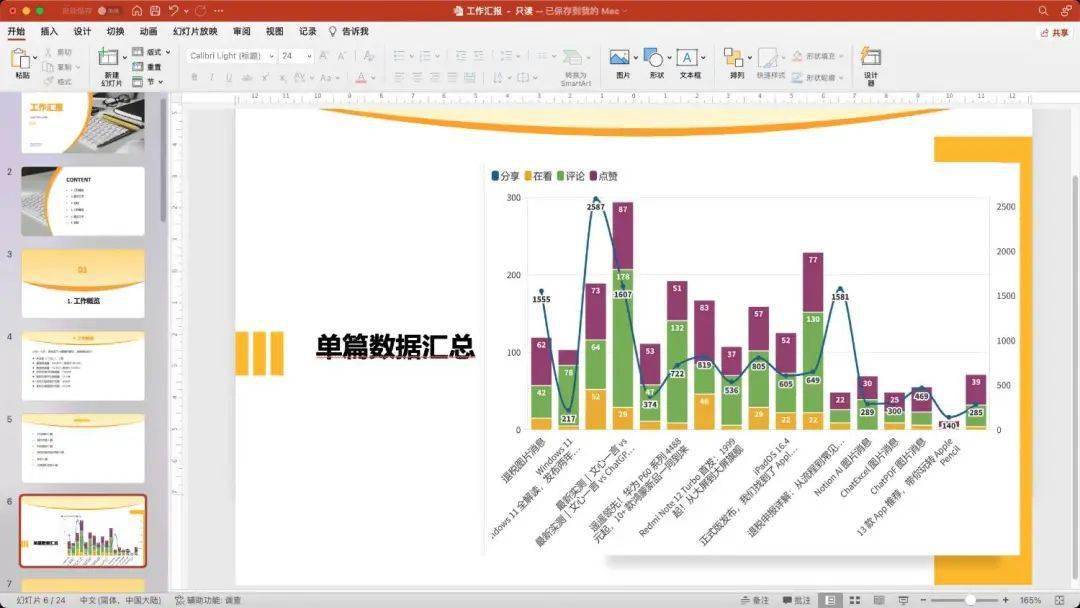
Task: Undo the last action
Action: coord(174,11)
